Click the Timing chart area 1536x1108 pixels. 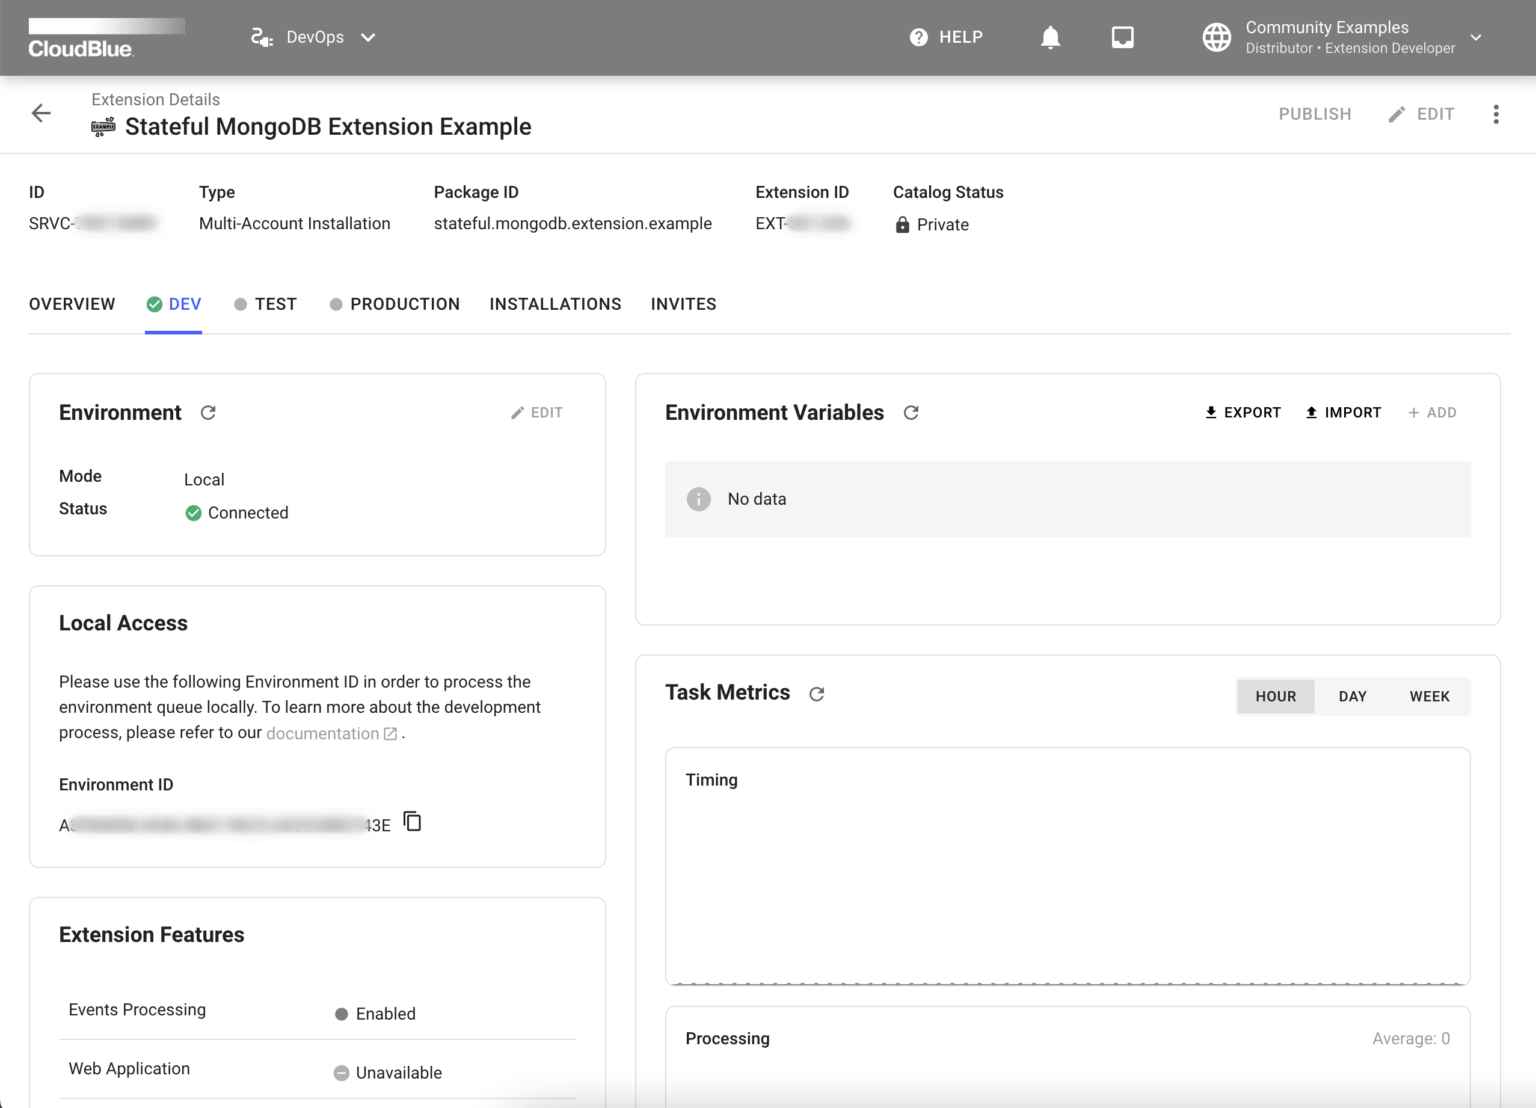[x=1068, y=867]
